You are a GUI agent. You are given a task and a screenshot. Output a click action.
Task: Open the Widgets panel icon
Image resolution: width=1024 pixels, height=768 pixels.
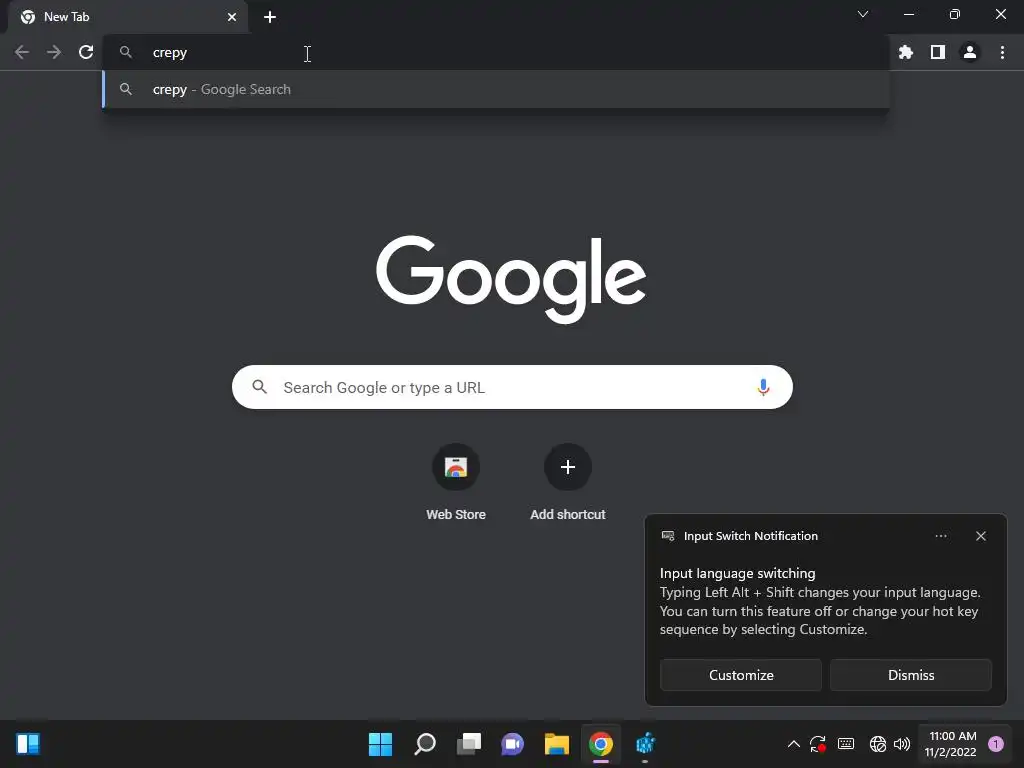[28, 744]
